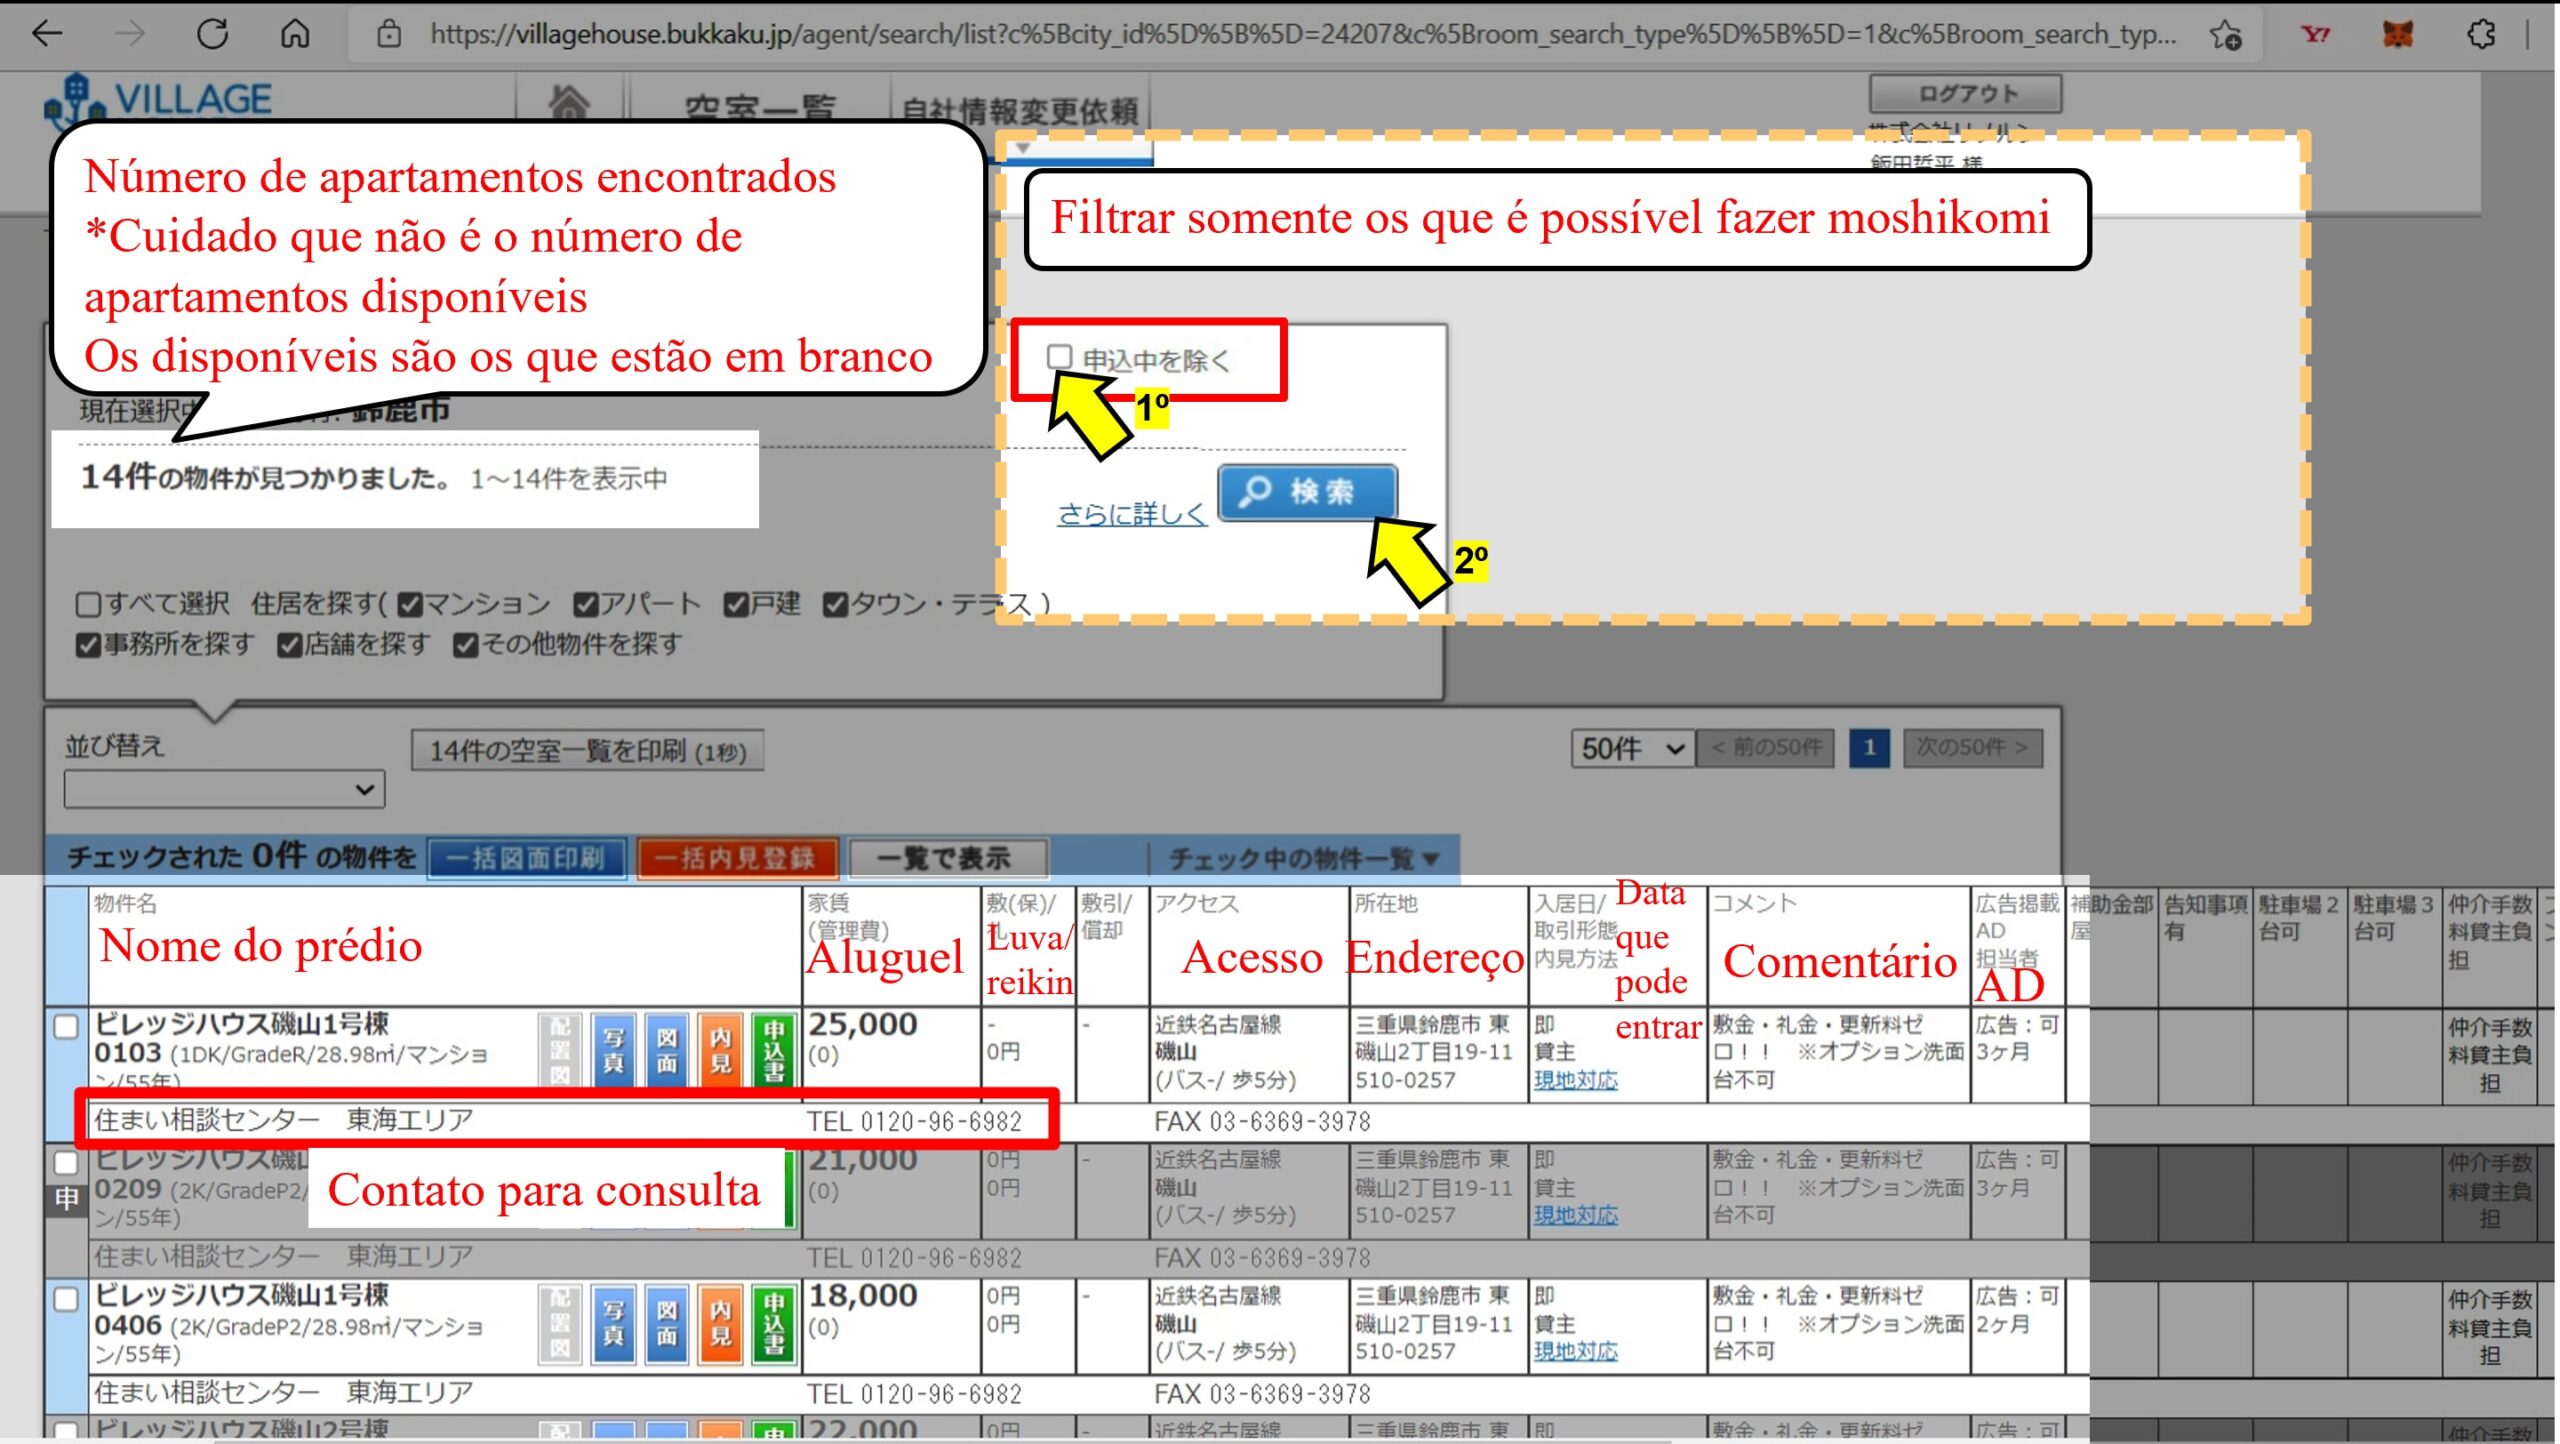Click 写真 photo icon for room 0103
The height and width of the screenshot is (1444, 2560).
point(613,1050)
